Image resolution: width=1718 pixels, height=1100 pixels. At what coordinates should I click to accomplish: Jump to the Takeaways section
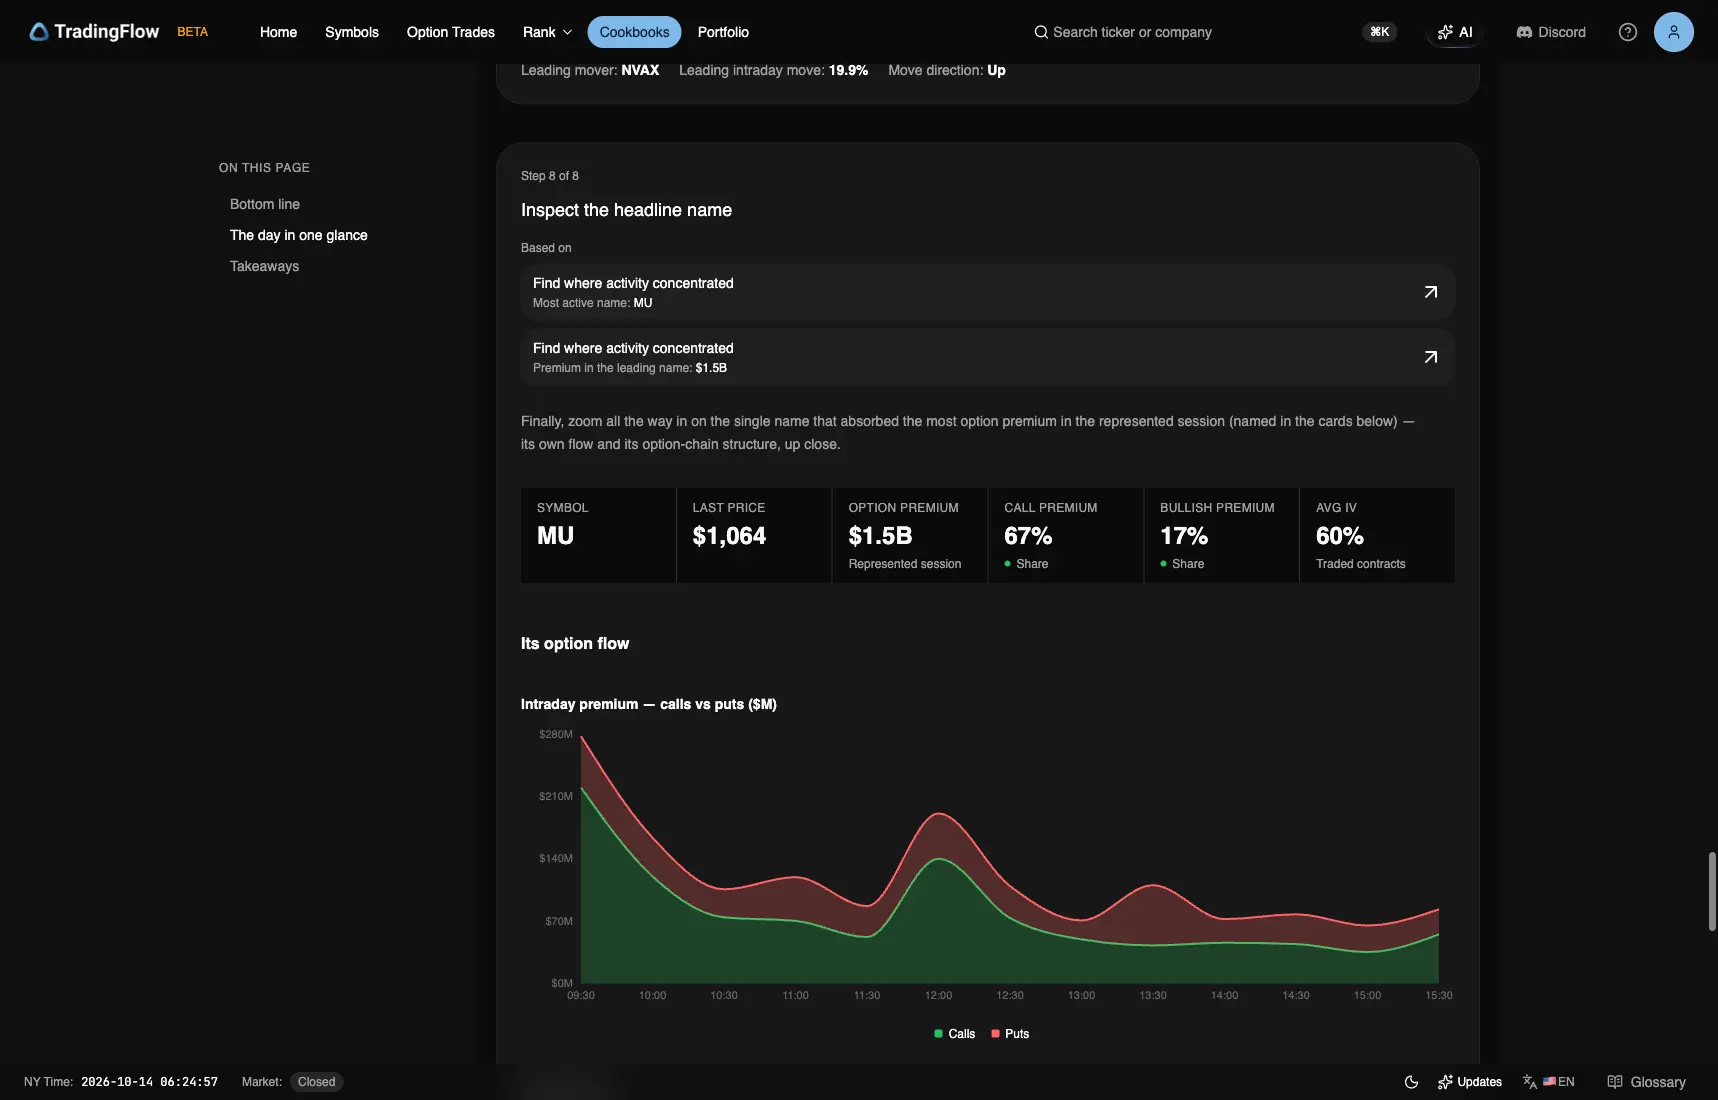264,266
